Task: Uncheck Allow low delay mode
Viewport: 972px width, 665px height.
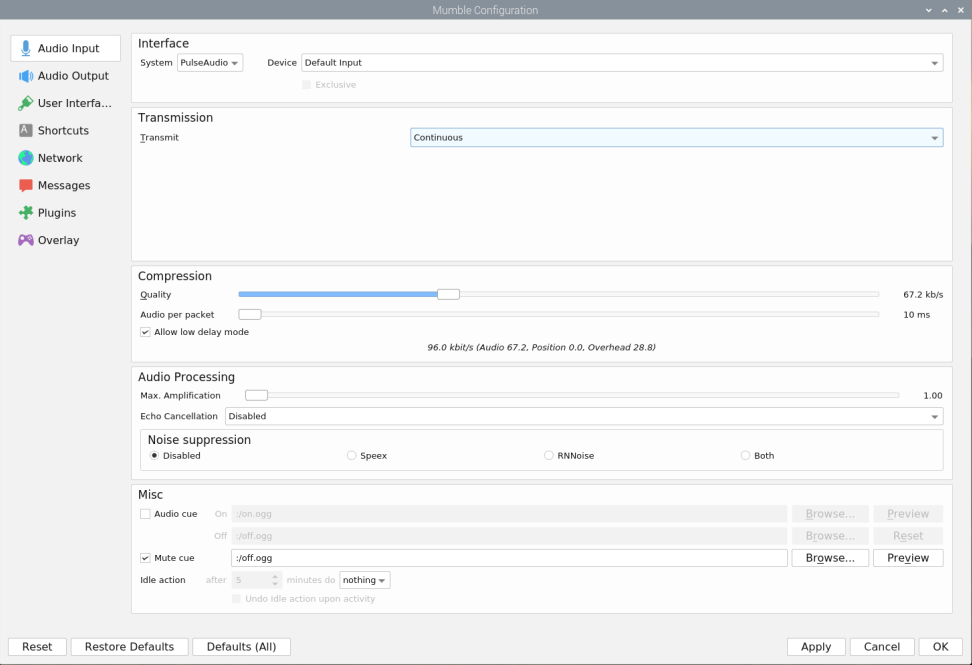Action: pyautogui.click(x=146, y=332)
